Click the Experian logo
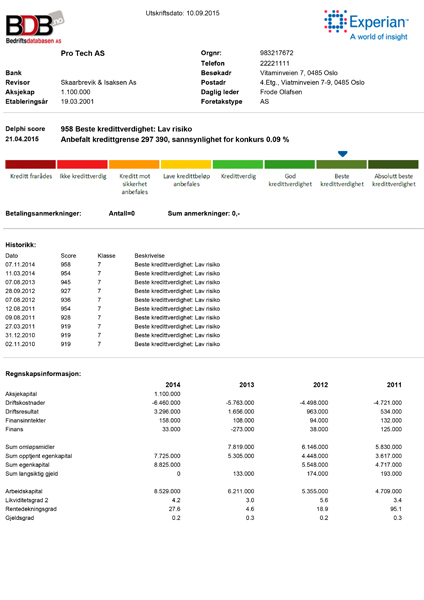The image size is (424, 600). (366, 25)
